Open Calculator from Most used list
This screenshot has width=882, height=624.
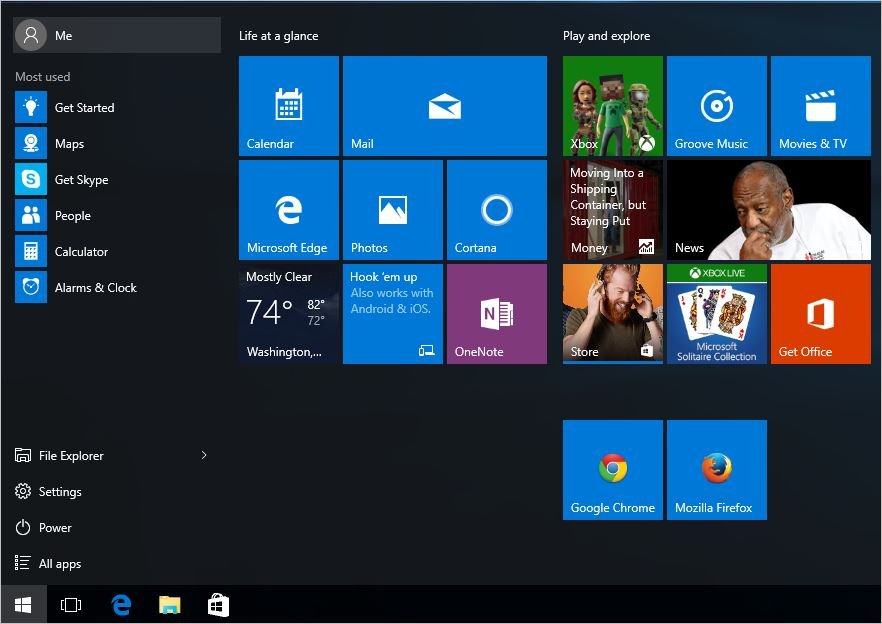[x=81, y=252]
